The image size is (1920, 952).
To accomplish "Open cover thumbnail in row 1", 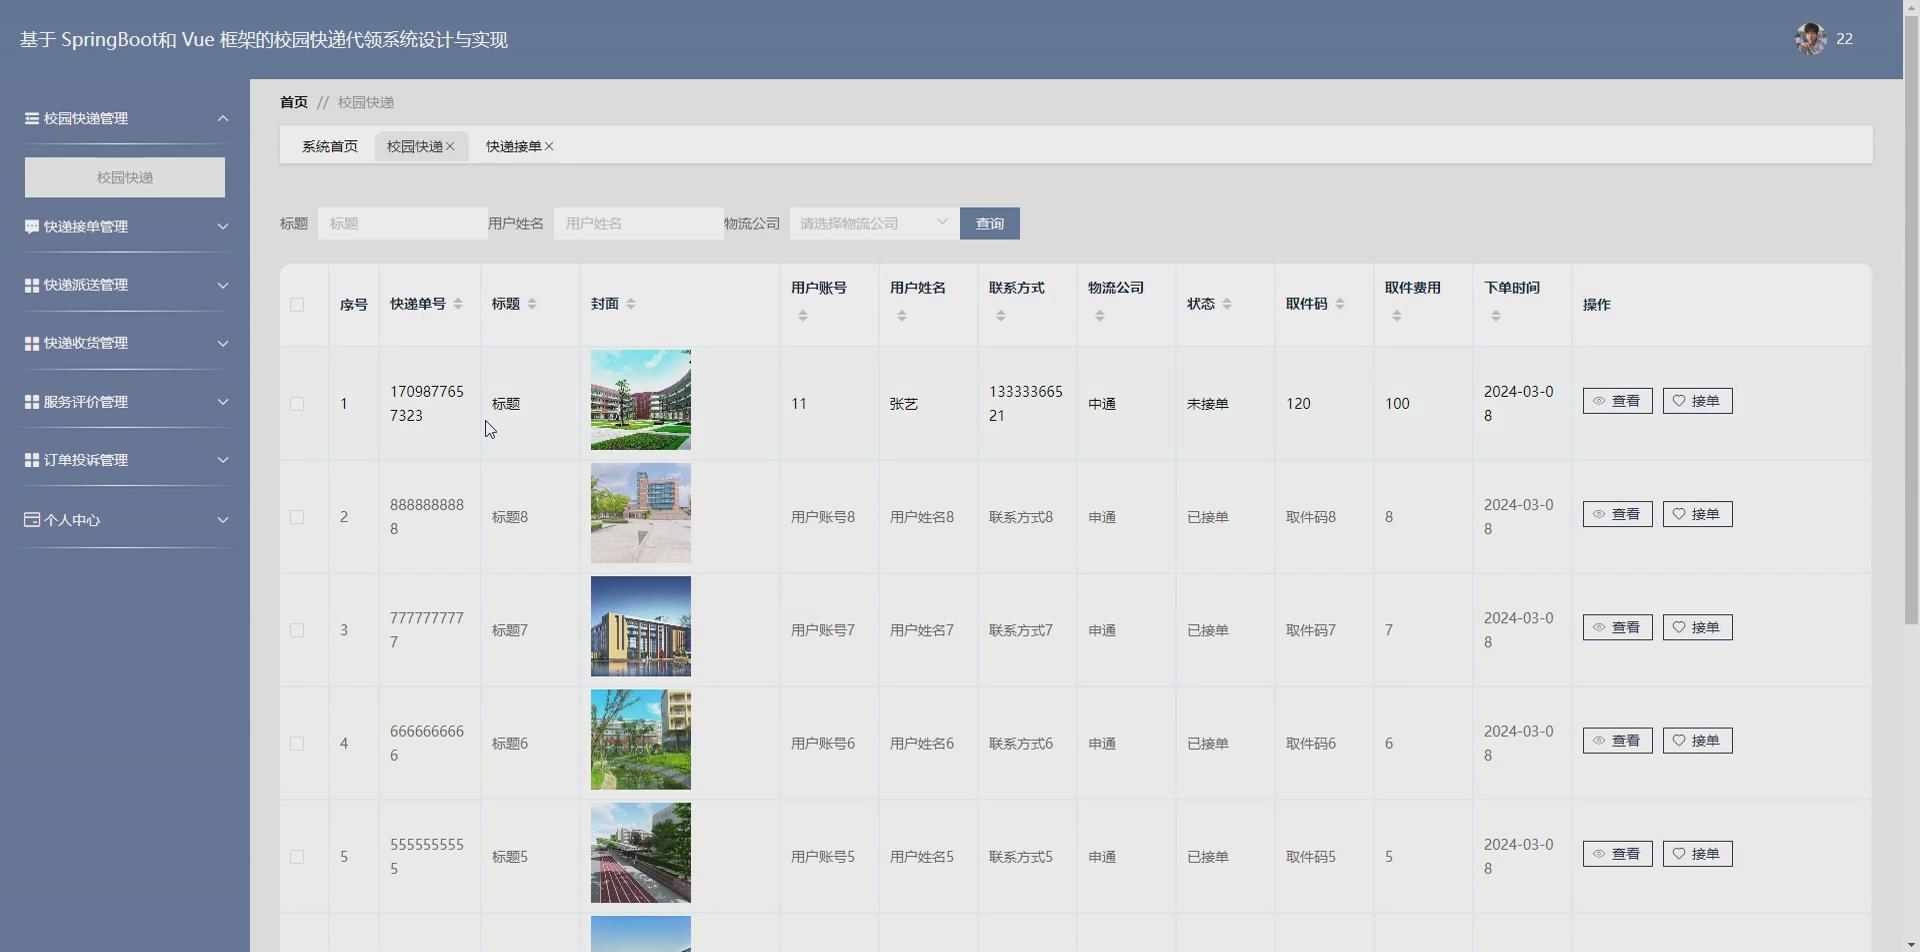I will click(641, 400).
